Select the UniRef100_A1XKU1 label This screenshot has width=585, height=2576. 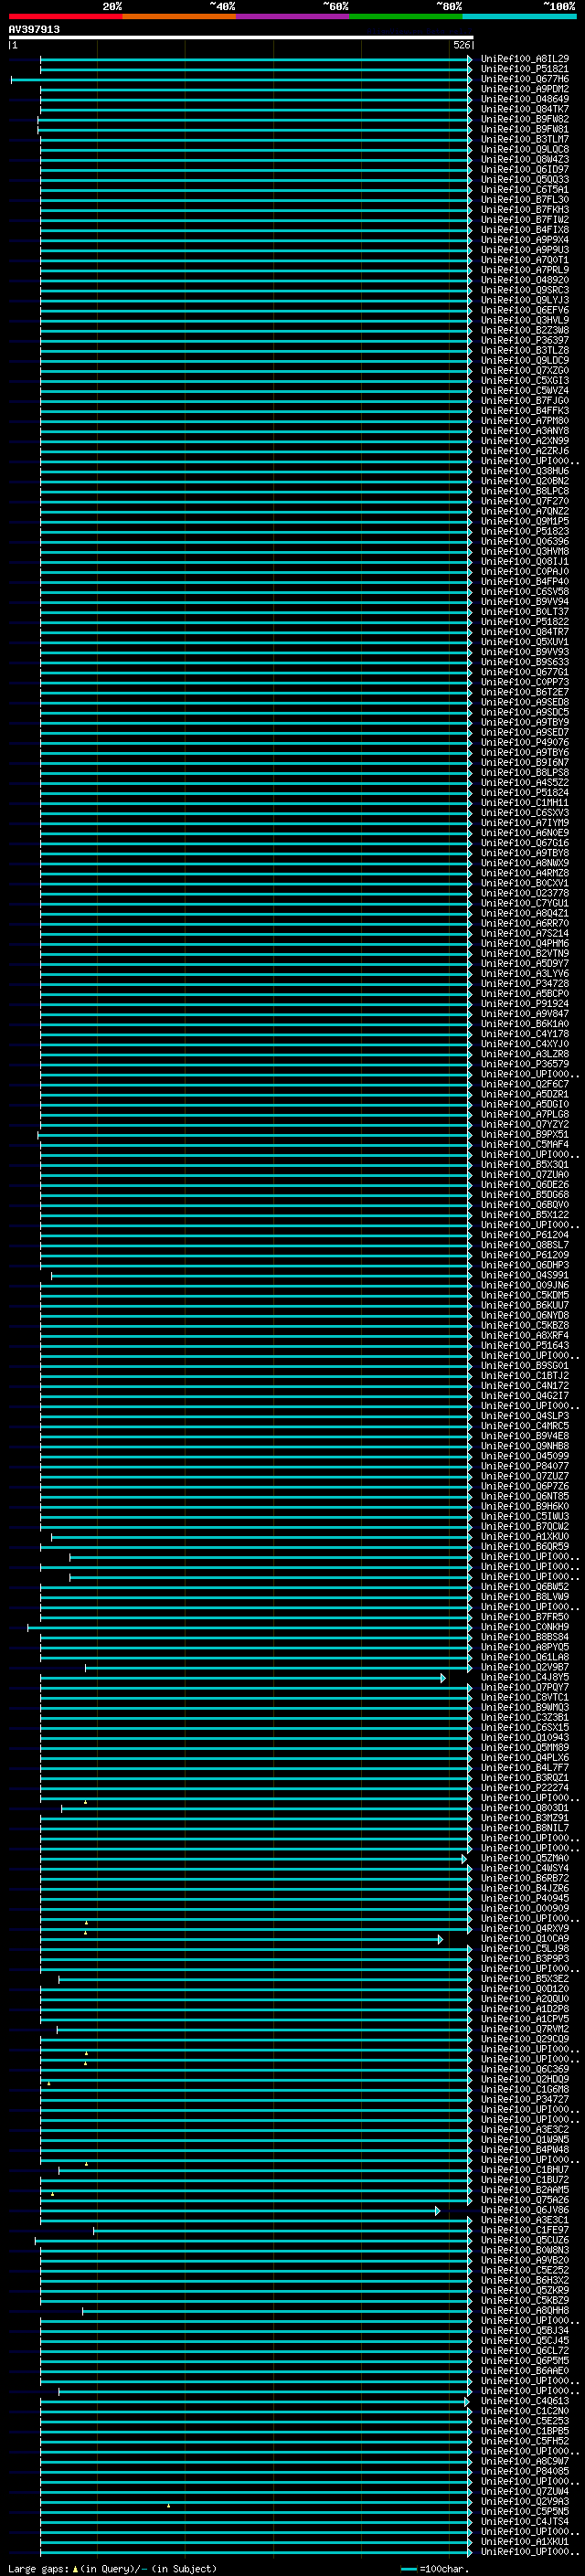coord(525,2541)
